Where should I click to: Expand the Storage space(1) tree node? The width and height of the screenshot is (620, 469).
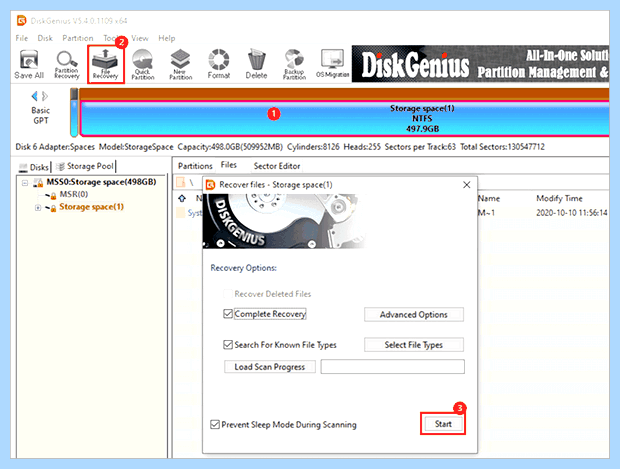point(38,207)
